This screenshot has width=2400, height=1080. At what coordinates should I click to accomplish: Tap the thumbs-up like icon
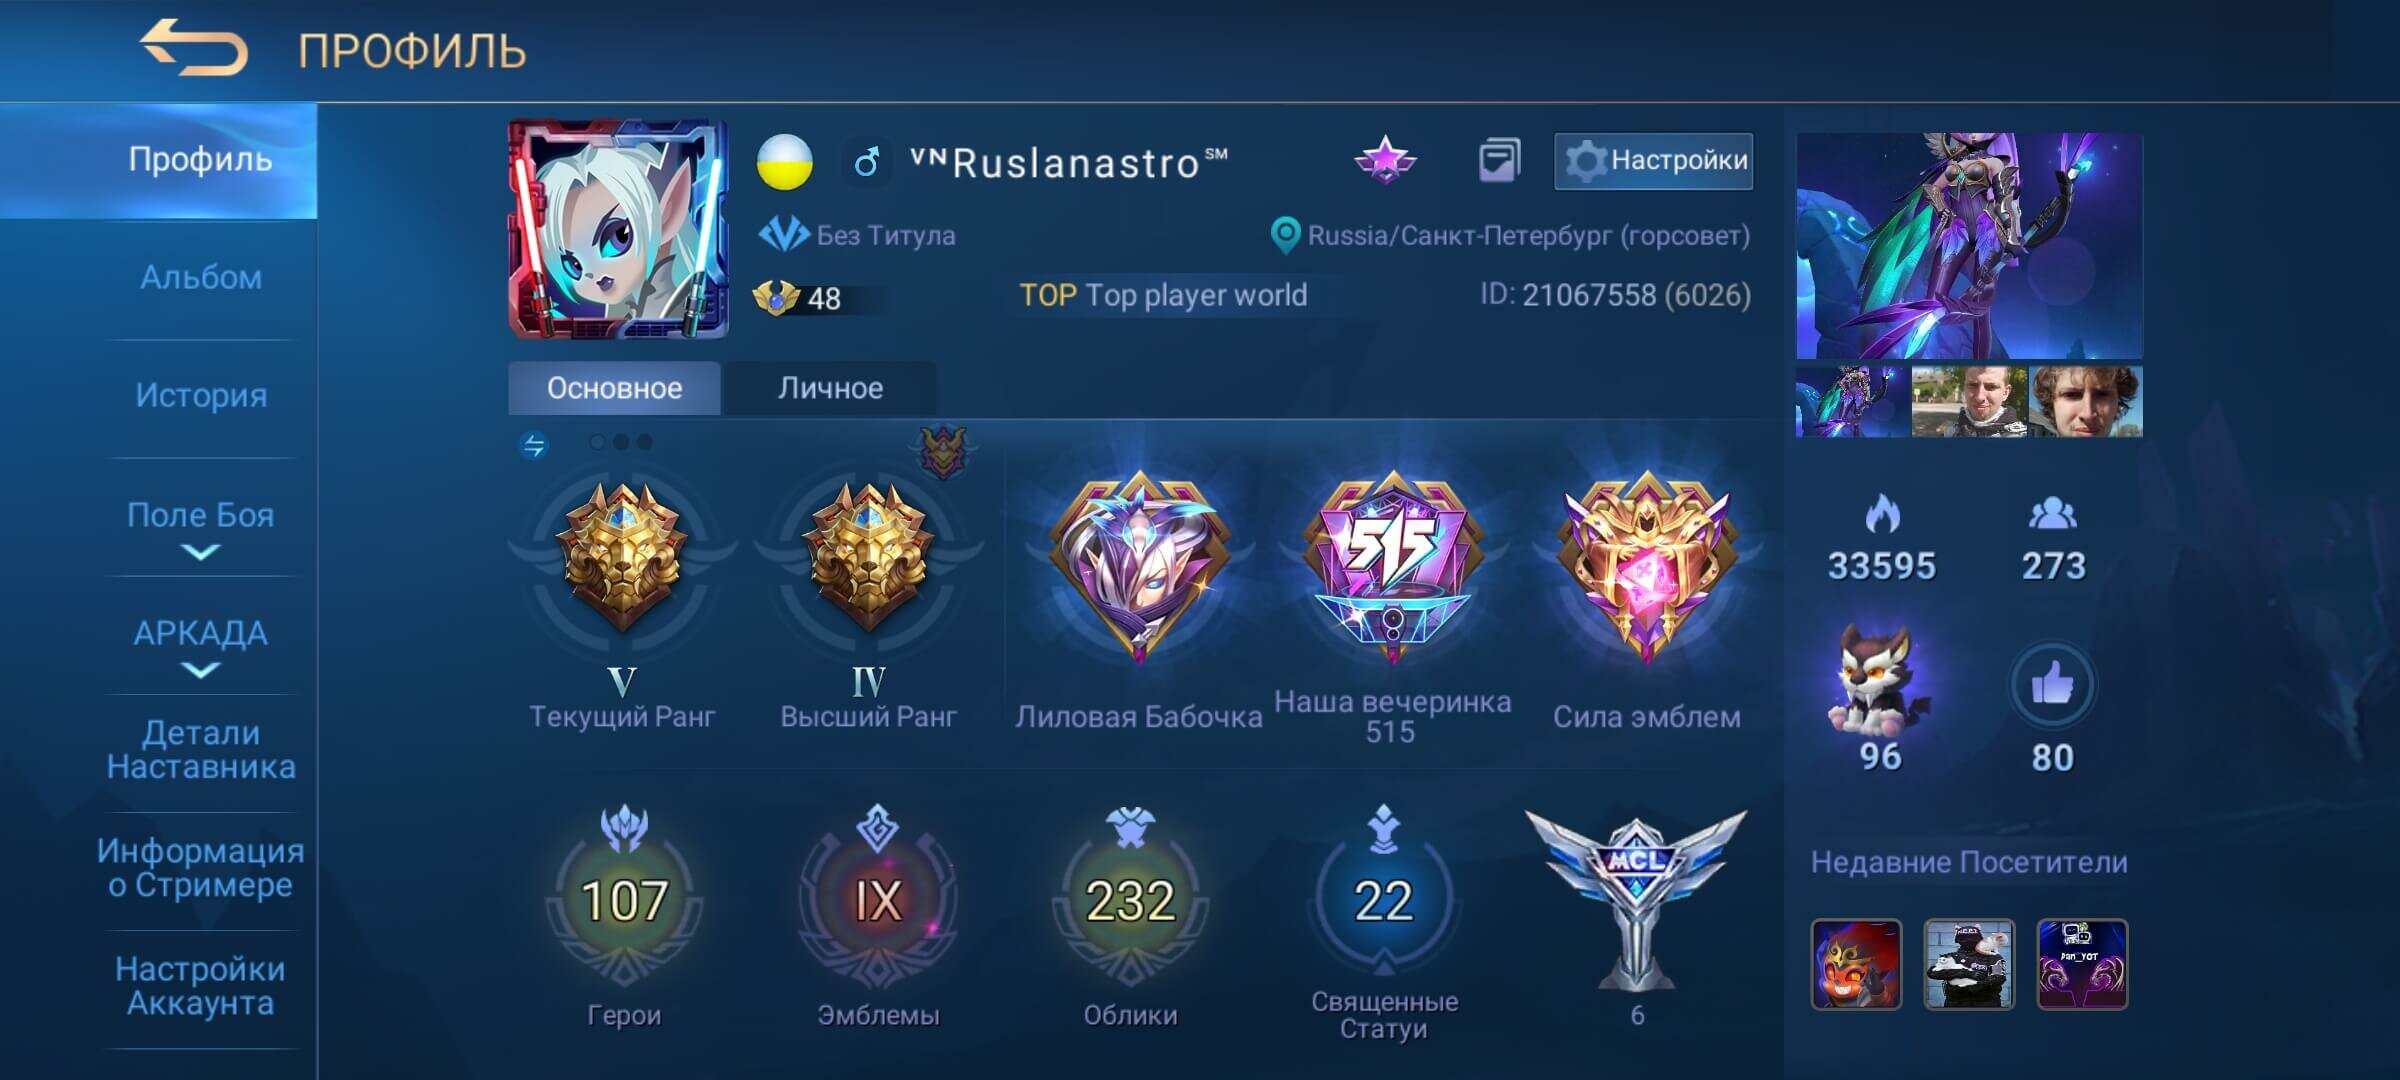pos(2052,686)
